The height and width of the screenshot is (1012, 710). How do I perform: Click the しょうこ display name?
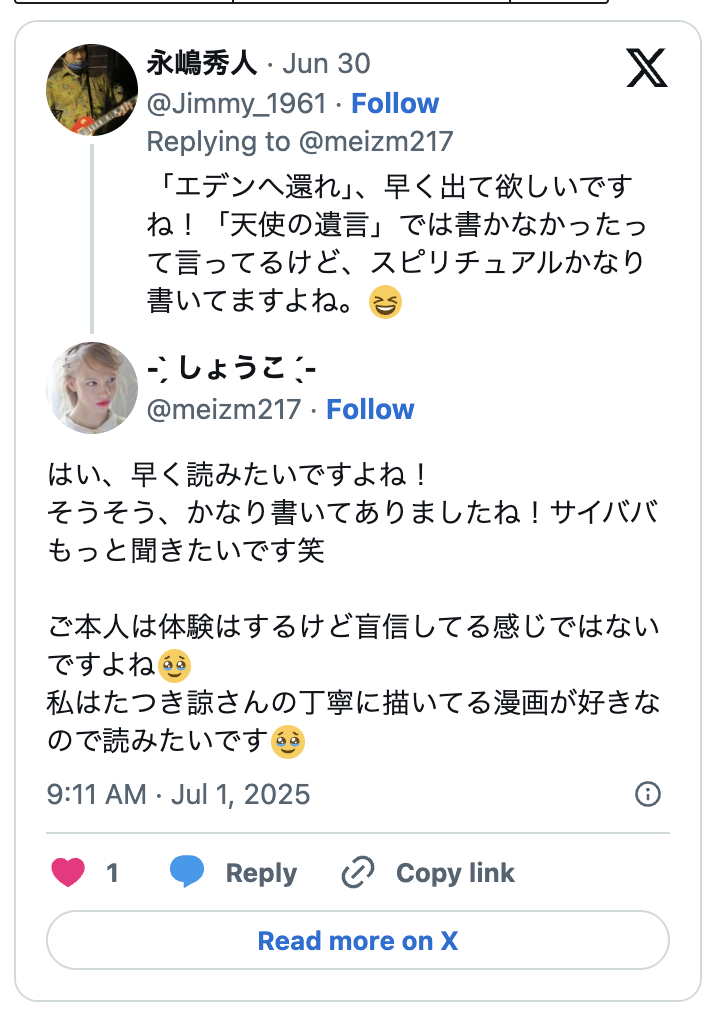232,370
